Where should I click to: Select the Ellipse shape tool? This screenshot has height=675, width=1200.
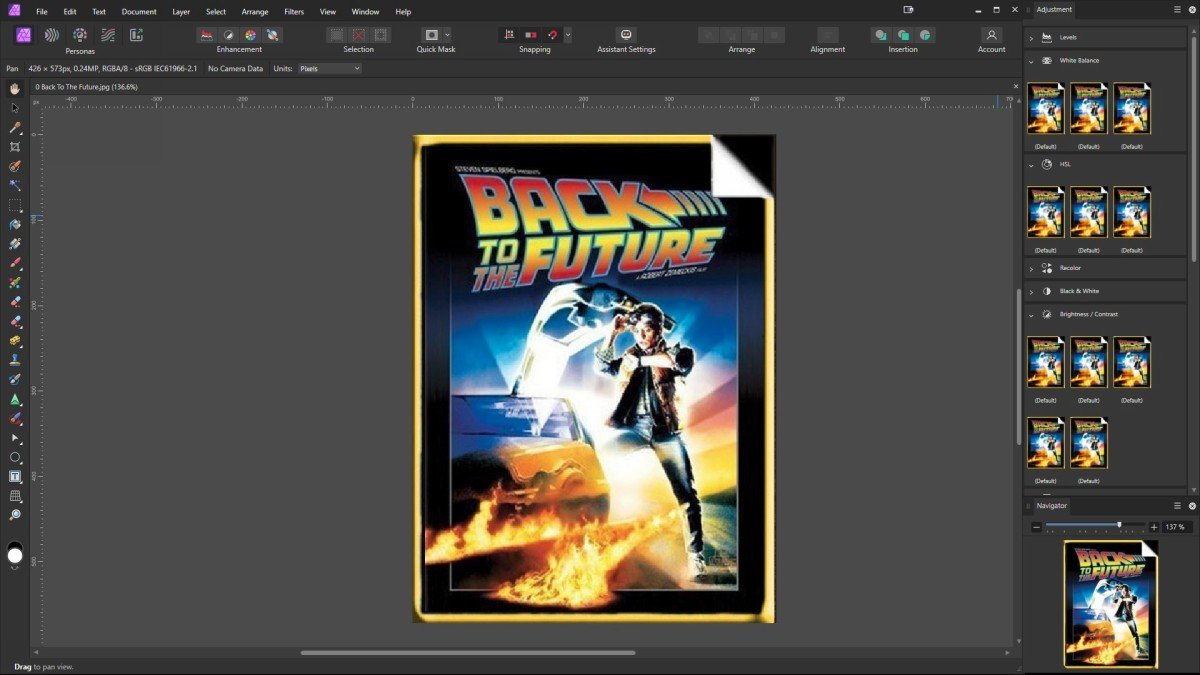(x=15, y=457)
